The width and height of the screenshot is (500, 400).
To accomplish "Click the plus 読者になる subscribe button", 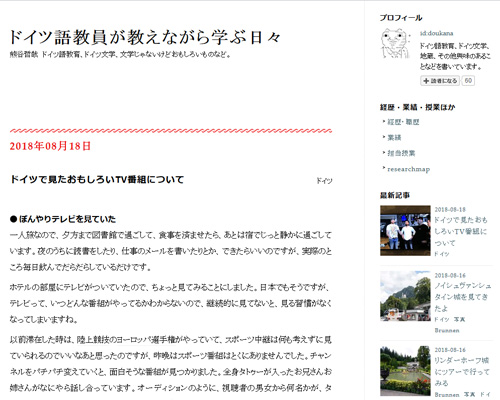I will click(440, 81).
